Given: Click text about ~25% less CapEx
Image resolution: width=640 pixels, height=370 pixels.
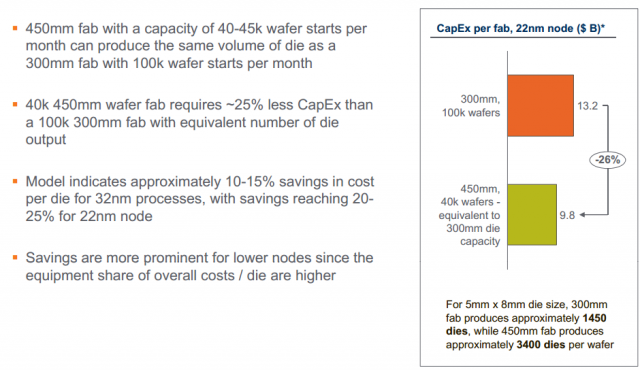Looking at the screenshot, I should pos(199,122).
